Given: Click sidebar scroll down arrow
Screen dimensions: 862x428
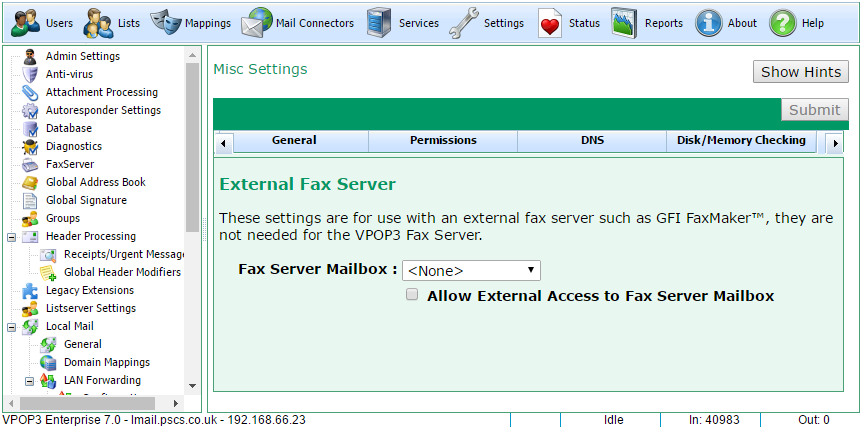Looking at the screenshot, I should pos(192,386).
